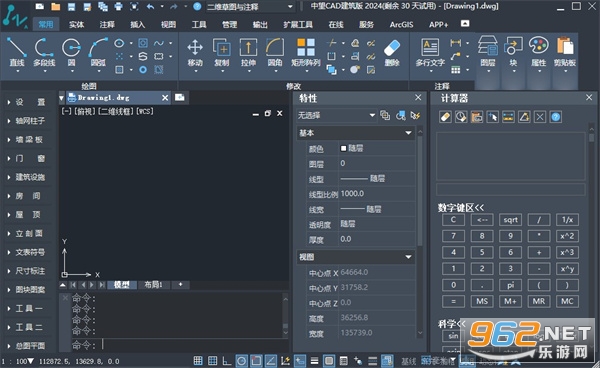Click the 颜色 随层 color swatch value

click(x=377, y=148)
